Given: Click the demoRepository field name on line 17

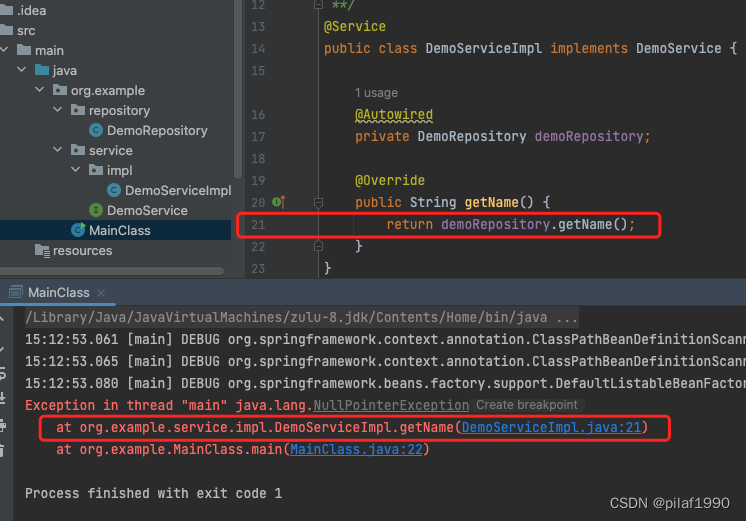Looking at the screenshot, I should click(x=589, y=137).
